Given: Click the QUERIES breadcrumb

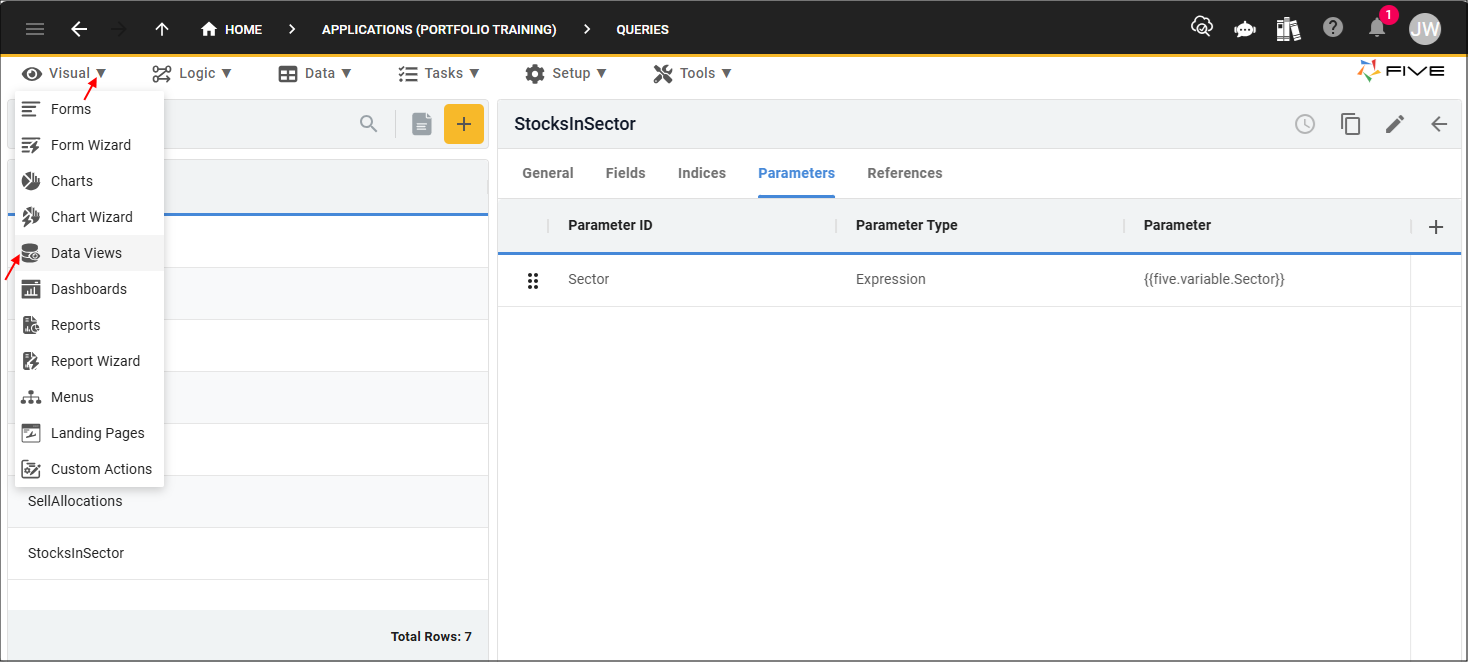Looking at the screenshot, I should tap(643, 29).
